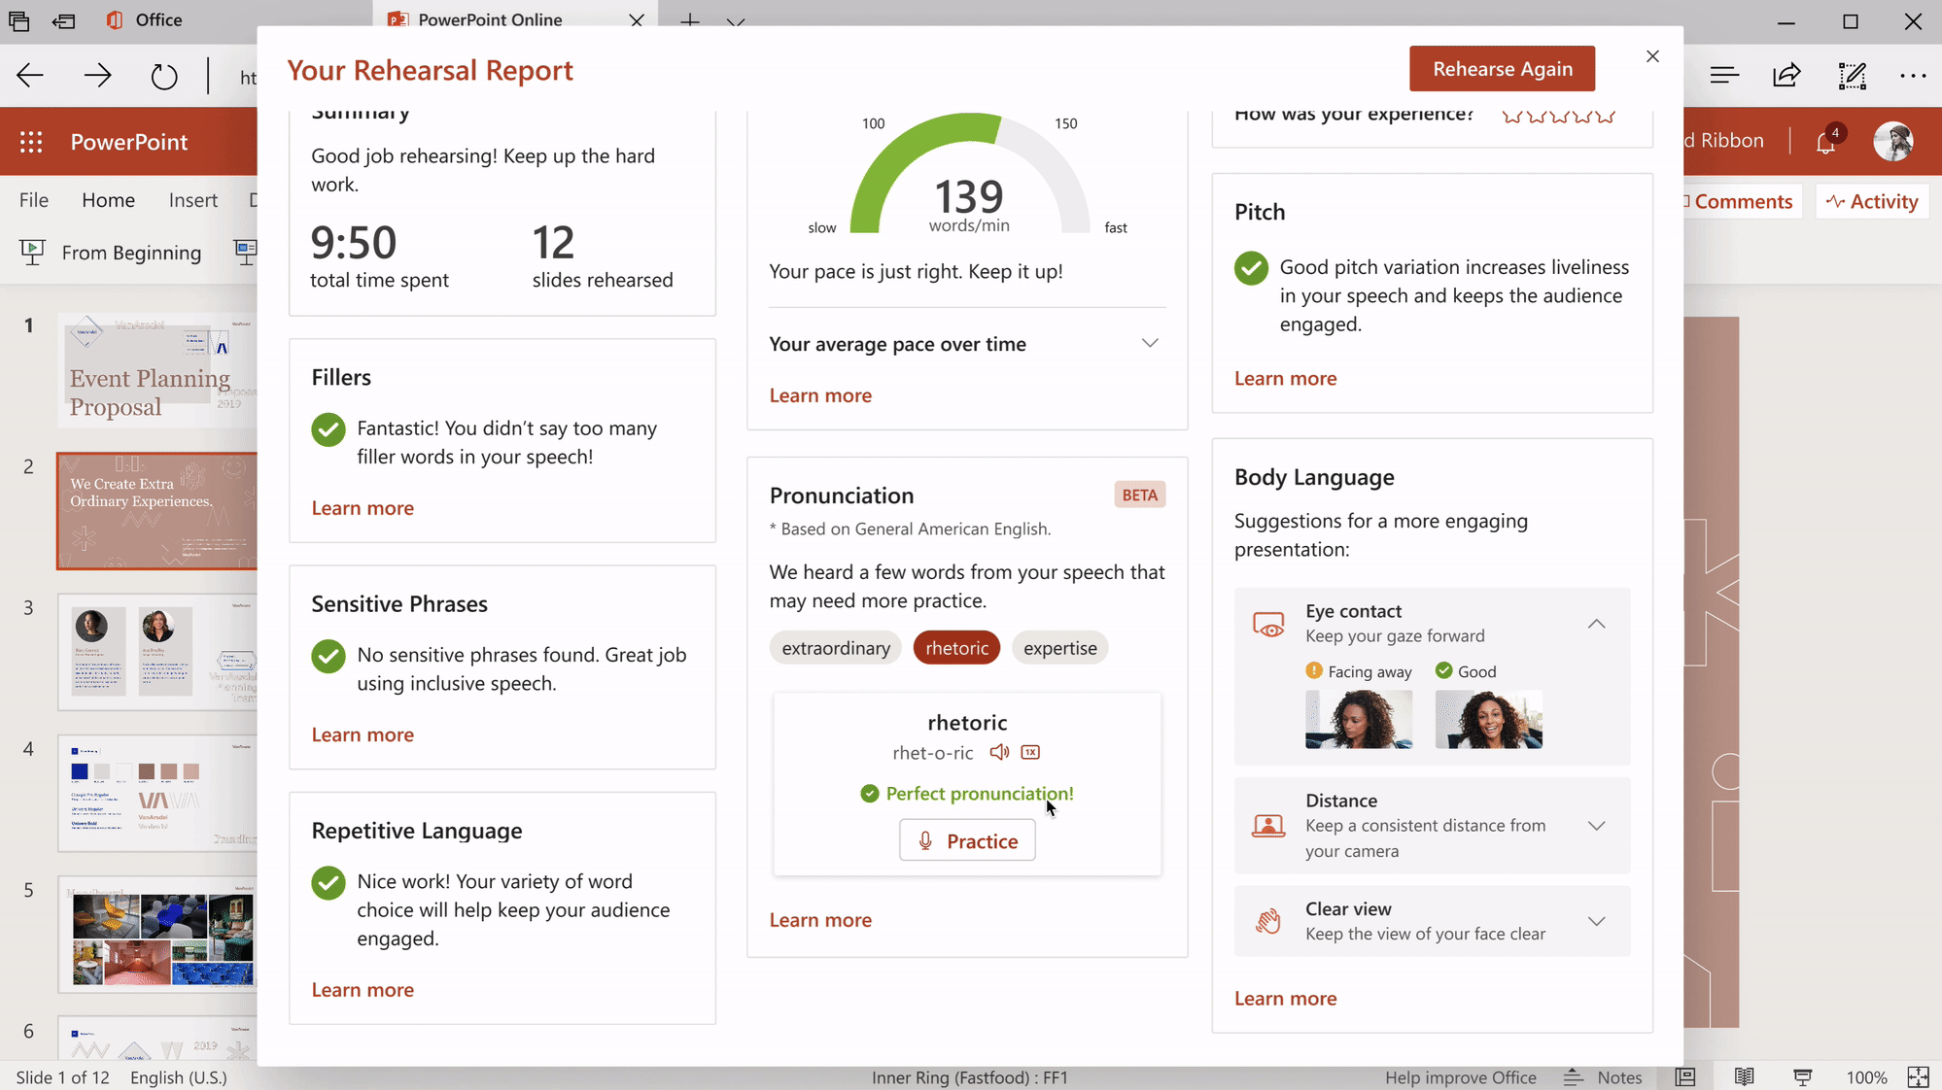Click the Rehearse Again button

point(1501,69)
